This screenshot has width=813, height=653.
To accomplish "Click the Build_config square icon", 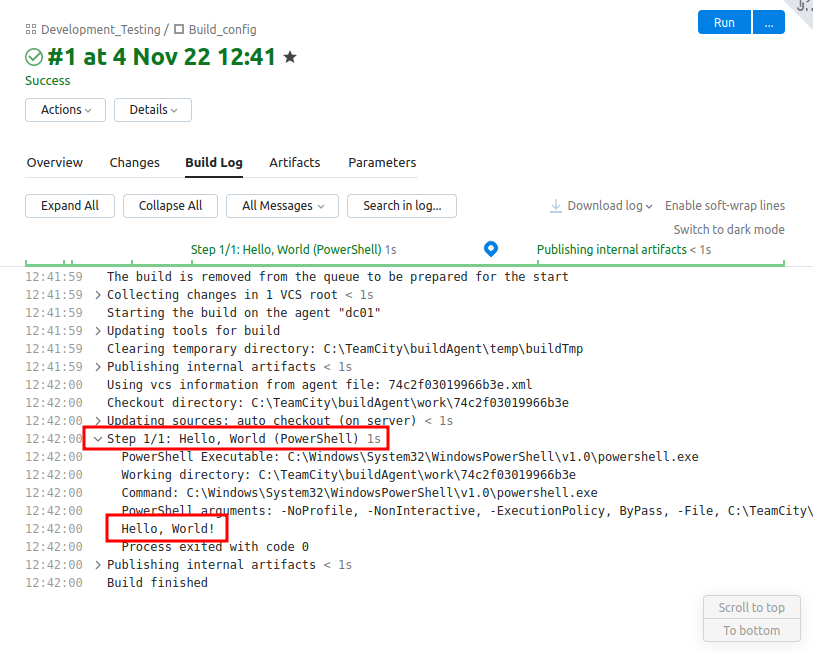I will point(179,30).
